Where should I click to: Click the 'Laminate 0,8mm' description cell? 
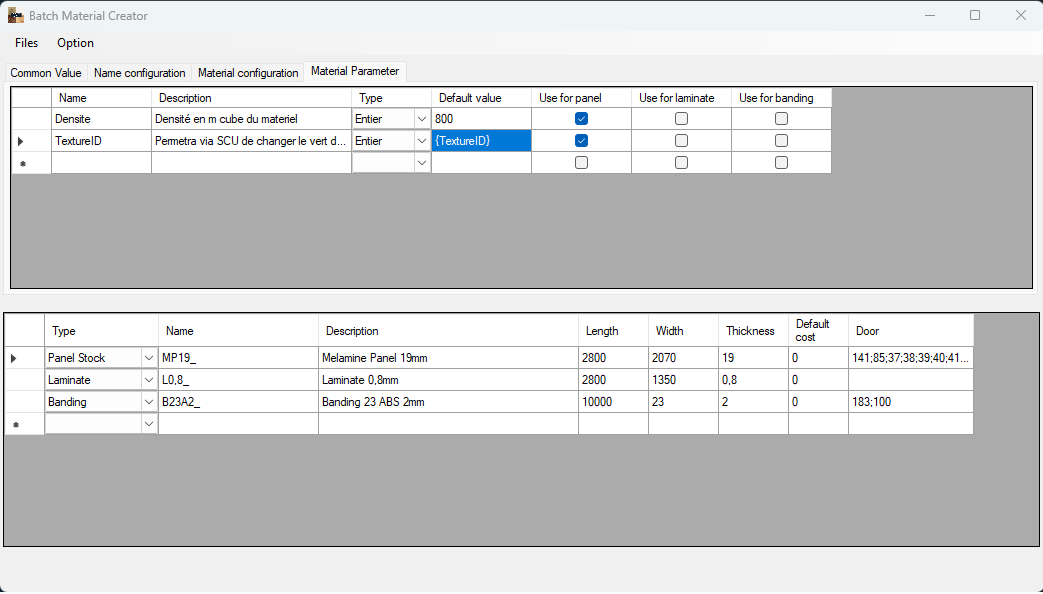[x=448, y=380]
